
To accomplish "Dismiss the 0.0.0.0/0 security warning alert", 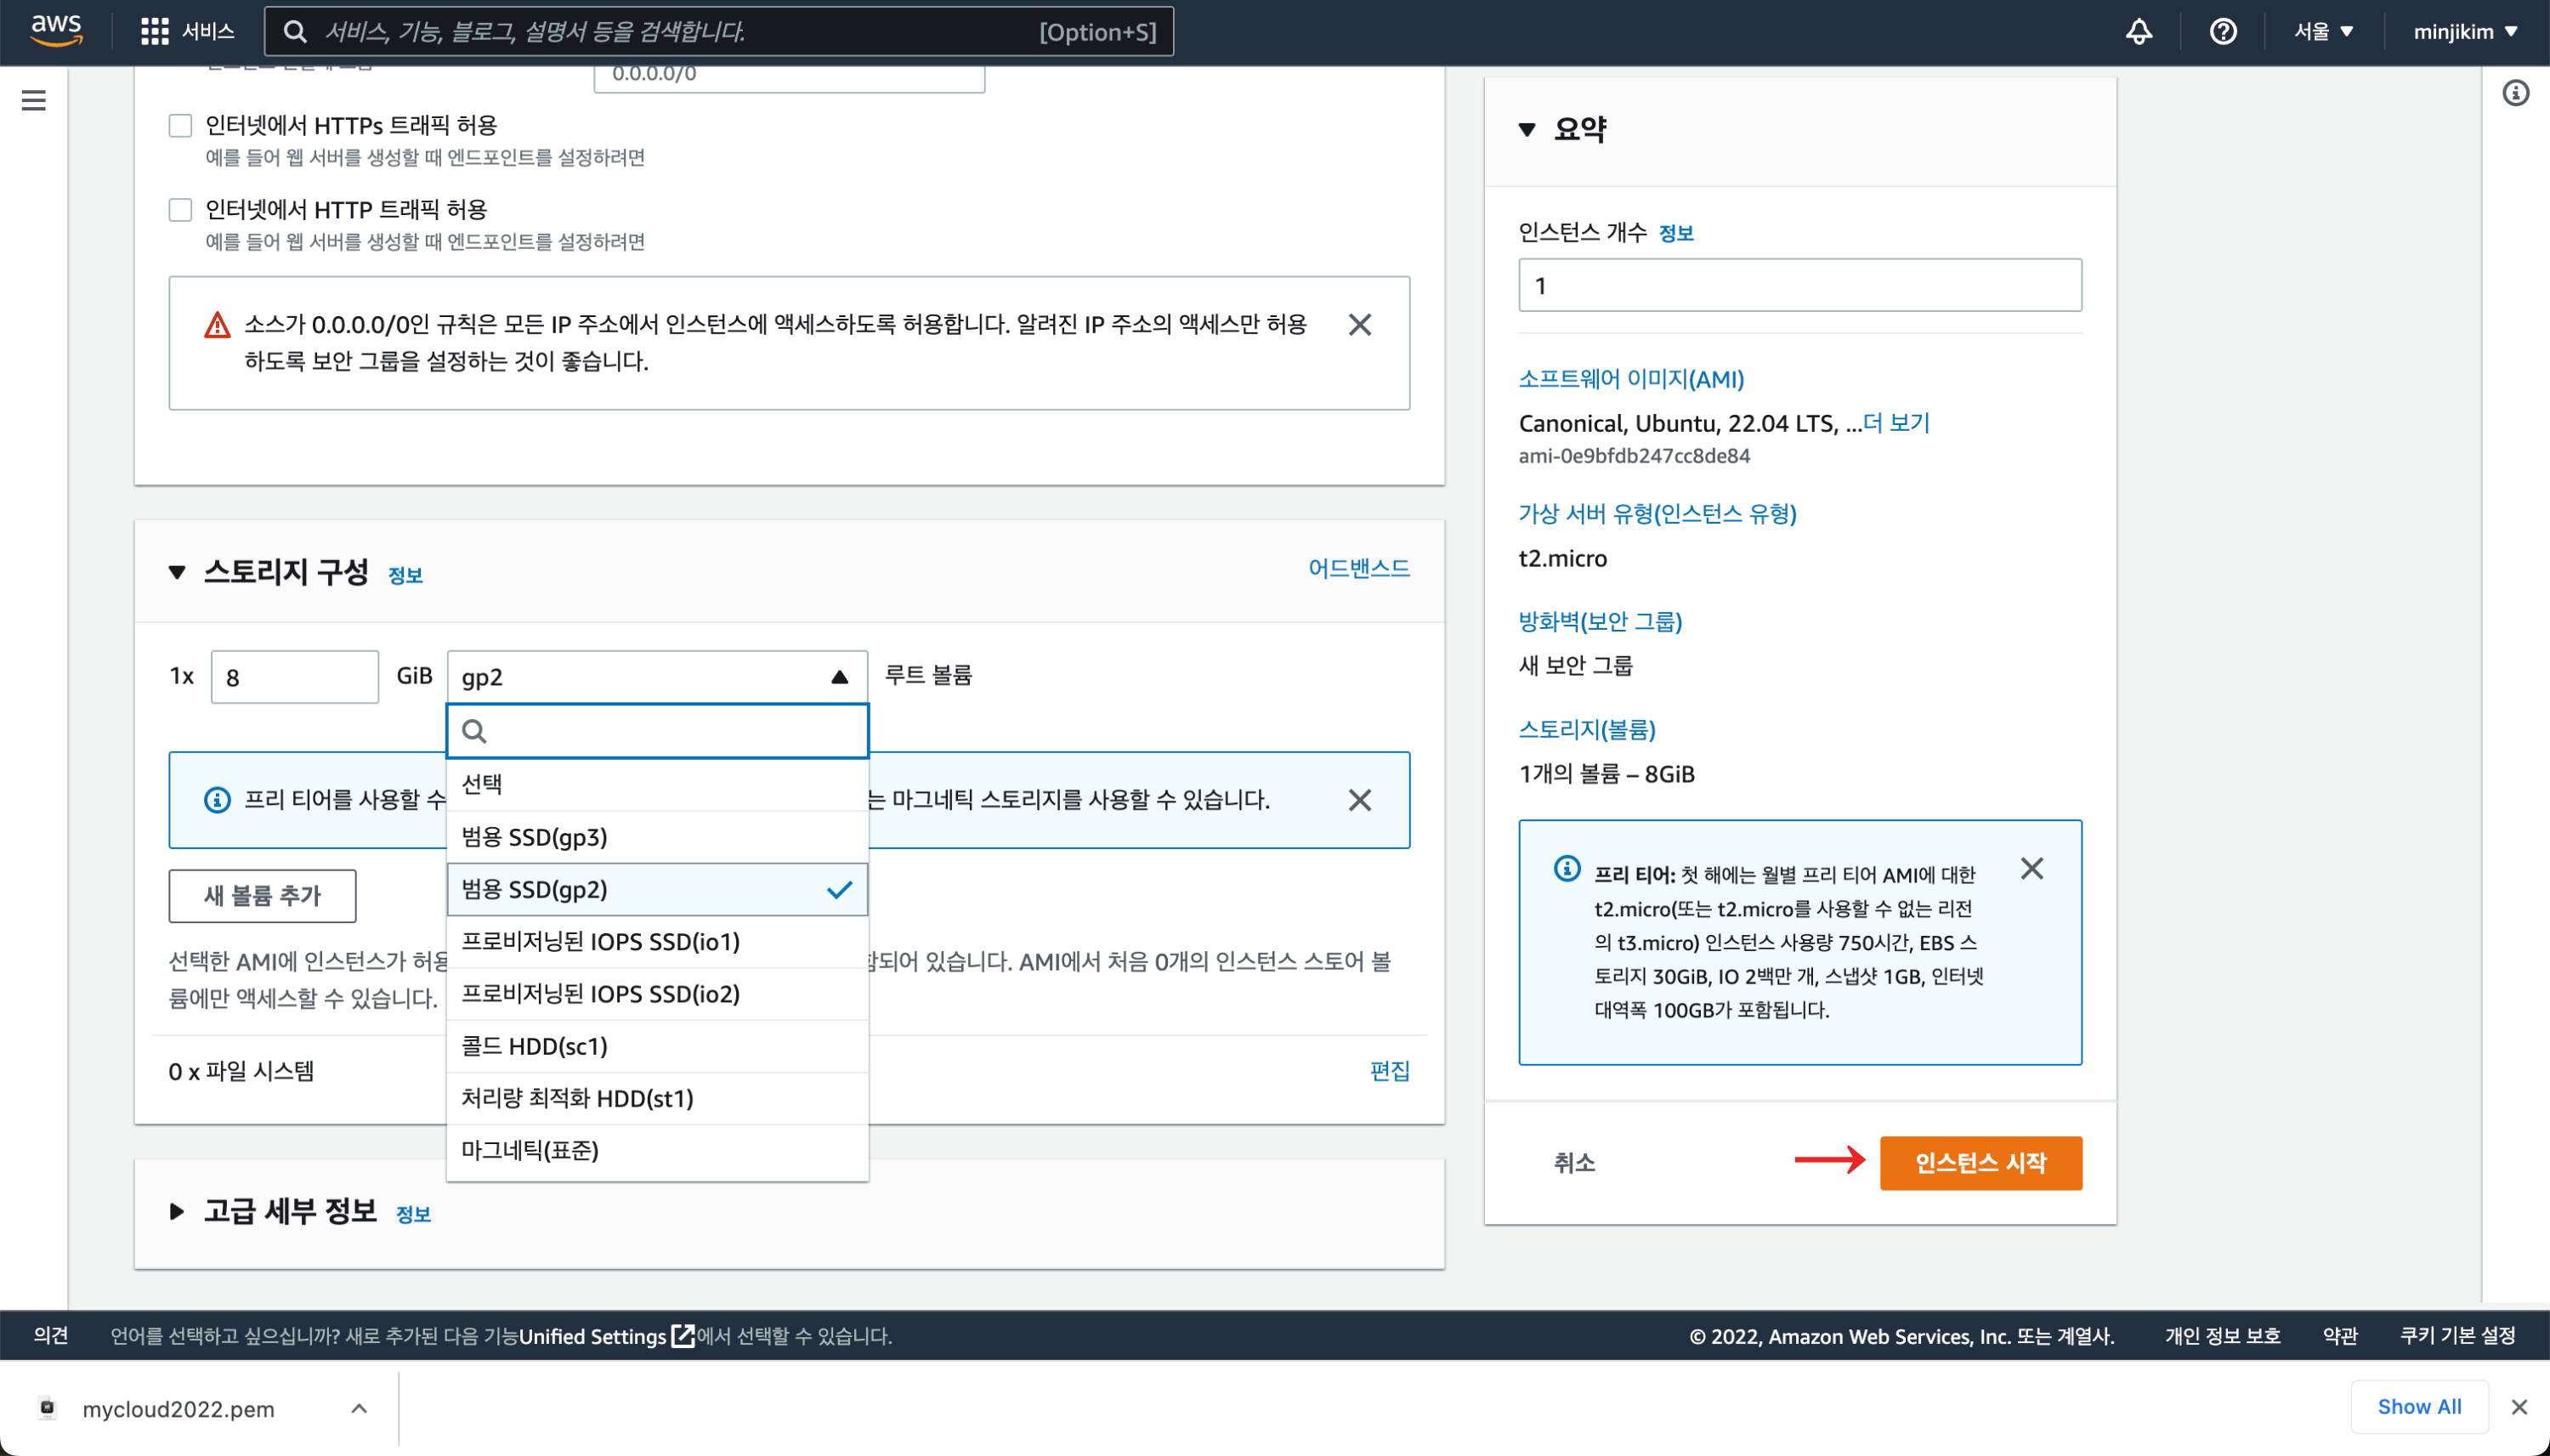I will click(x=1359, y=325).
